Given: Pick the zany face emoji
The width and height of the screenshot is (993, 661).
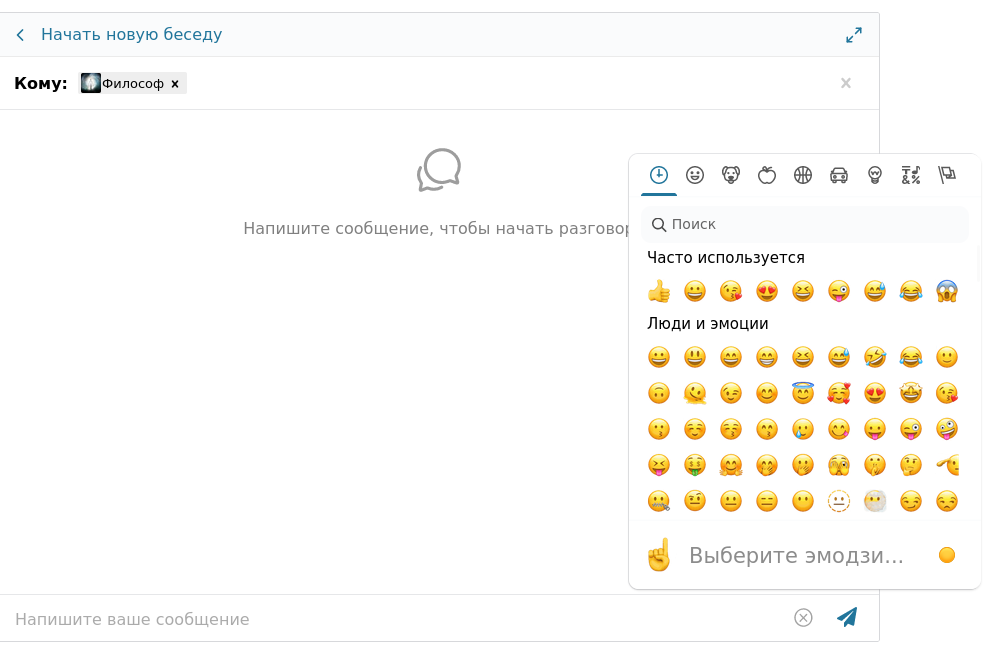Looking at the screenshot, I should [947, 429].
